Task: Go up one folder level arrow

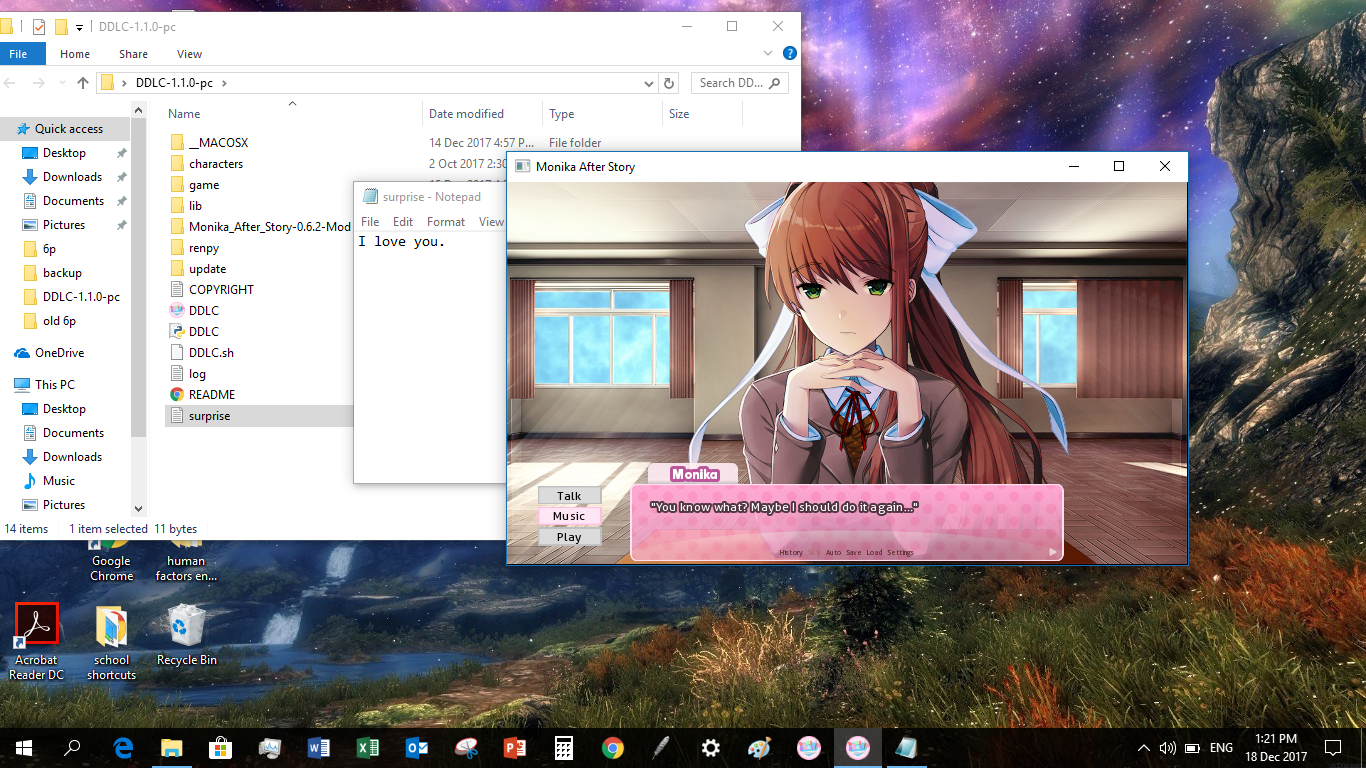Action: (82, 84)
